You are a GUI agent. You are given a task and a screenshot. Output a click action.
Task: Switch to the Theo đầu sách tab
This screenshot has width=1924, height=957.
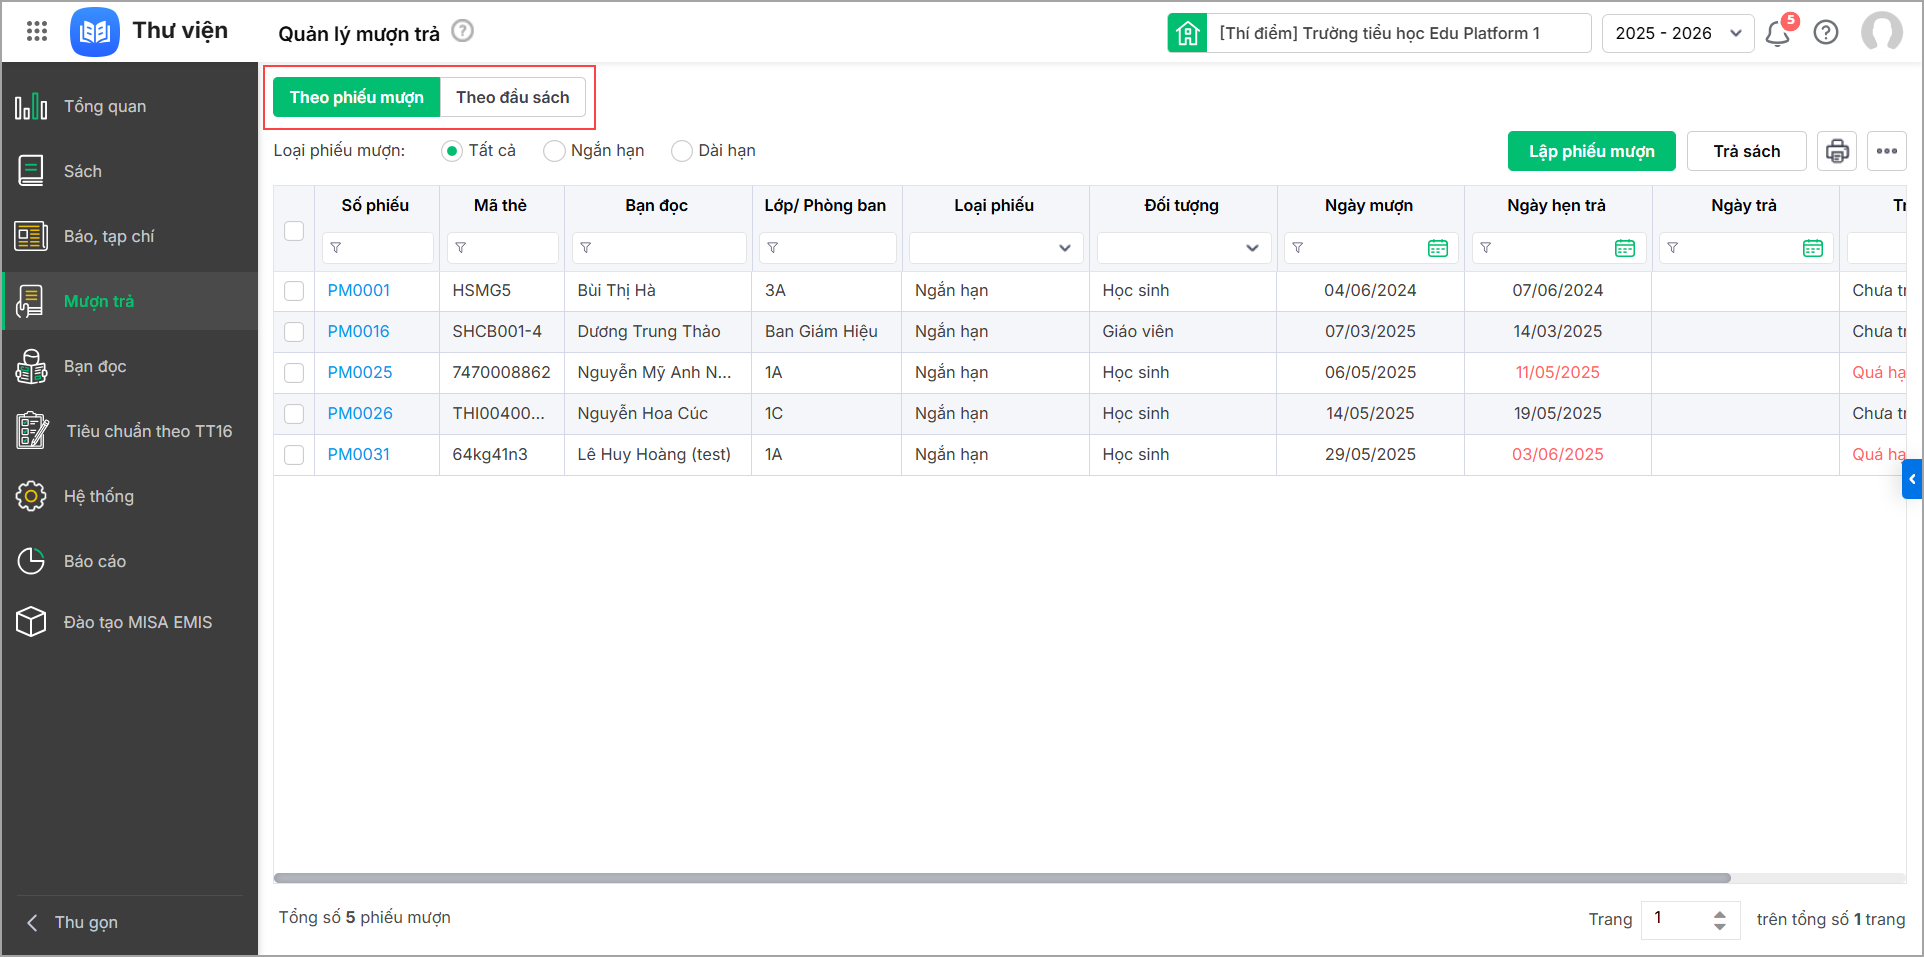(x=512, y=97)
